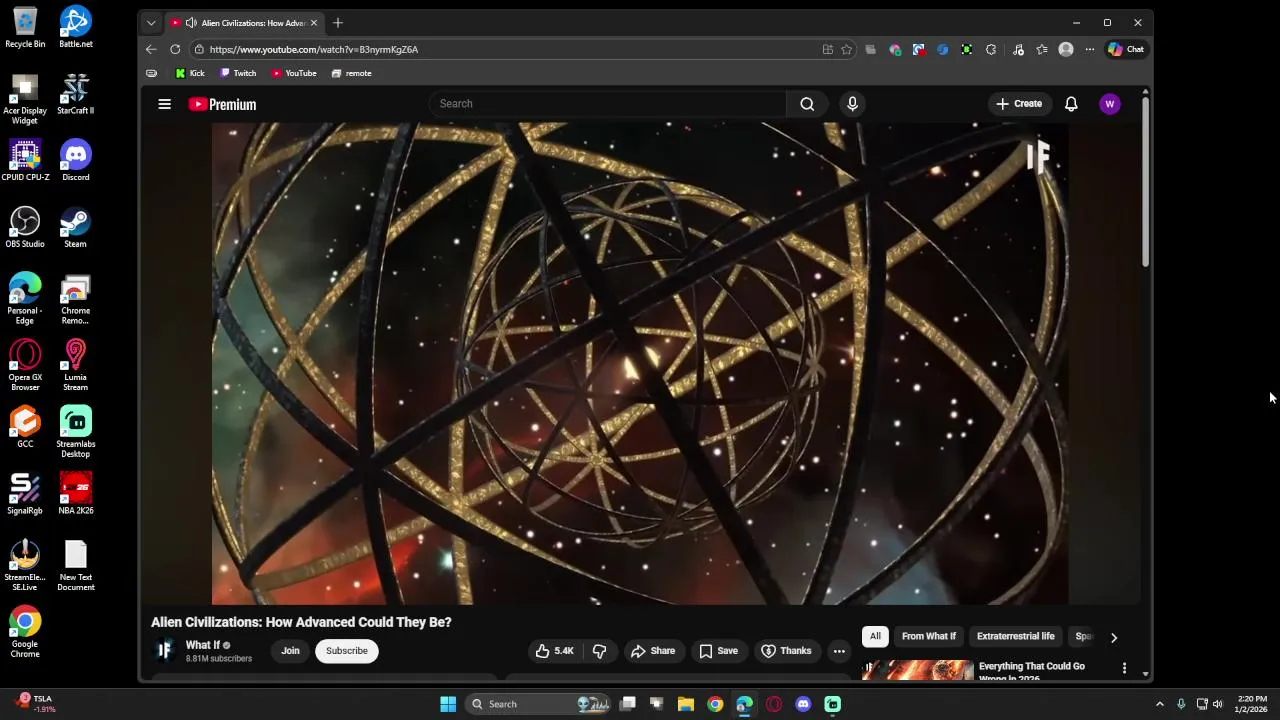This screenshot has height=720, width=1280.
Task: Show hidden system tray icons
Action: pyautogui.click(x=1159, y=704)
